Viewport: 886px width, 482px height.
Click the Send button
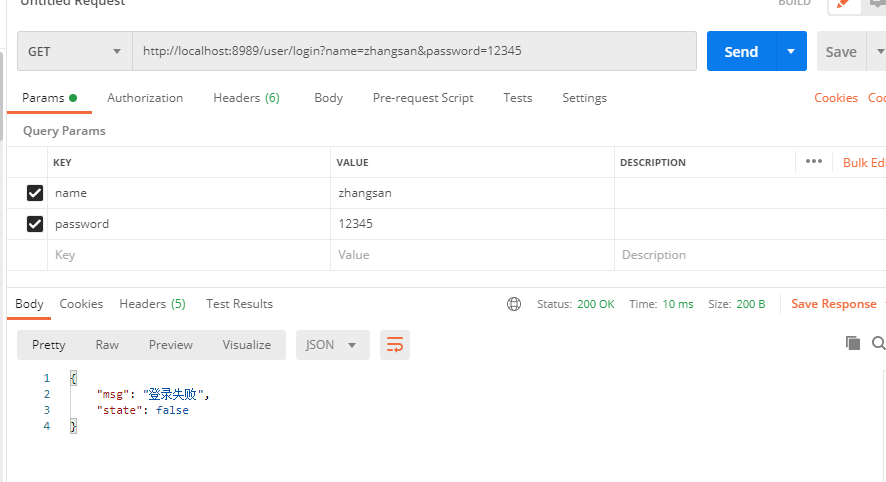coord(741,51)
